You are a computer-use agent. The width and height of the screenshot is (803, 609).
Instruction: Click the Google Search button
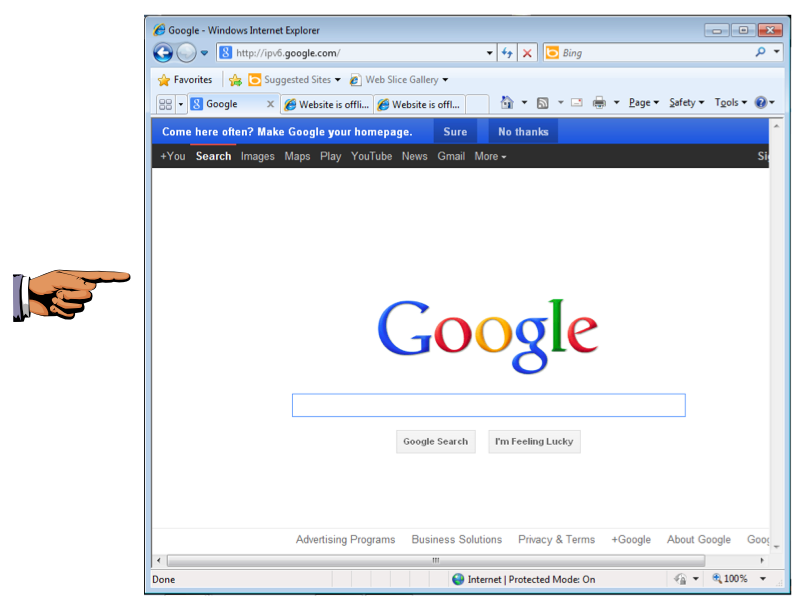point(435,442)
